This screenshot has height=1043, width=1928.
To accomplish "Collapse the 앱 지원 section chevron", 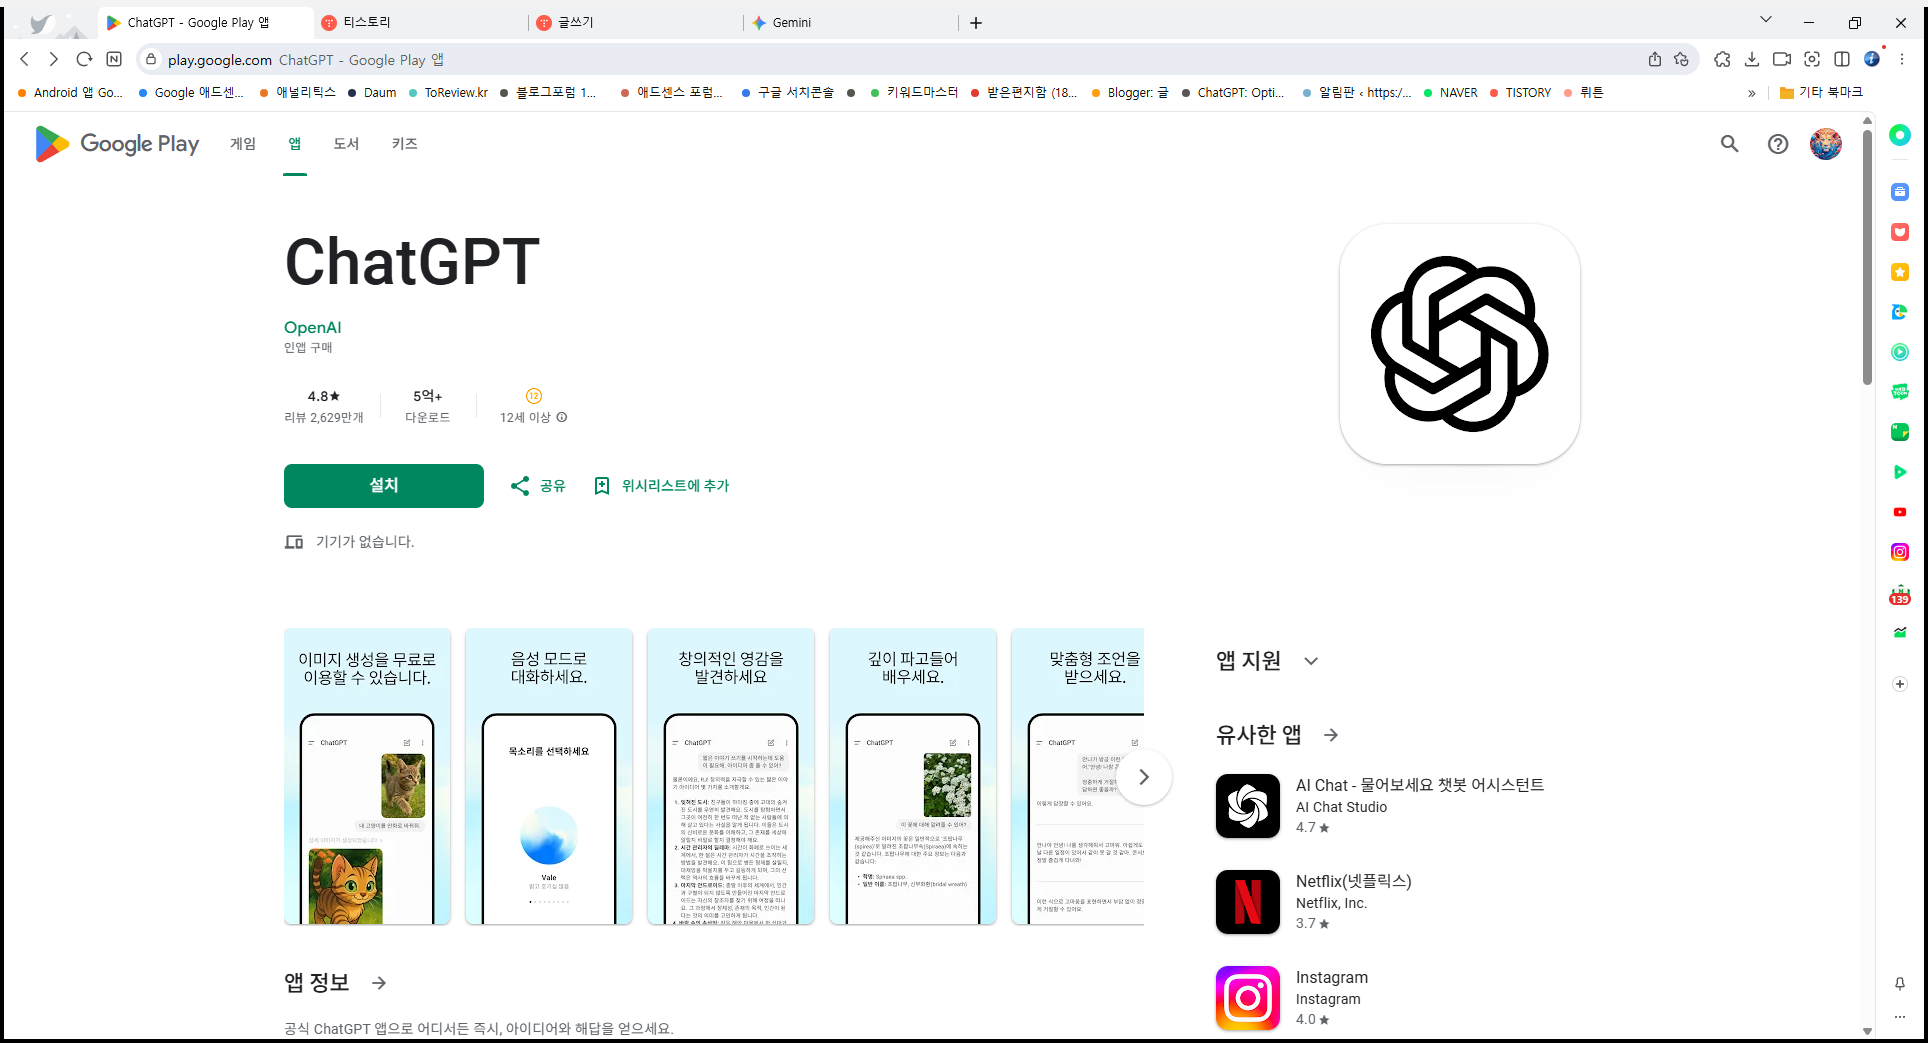I will pos(1311,660).
